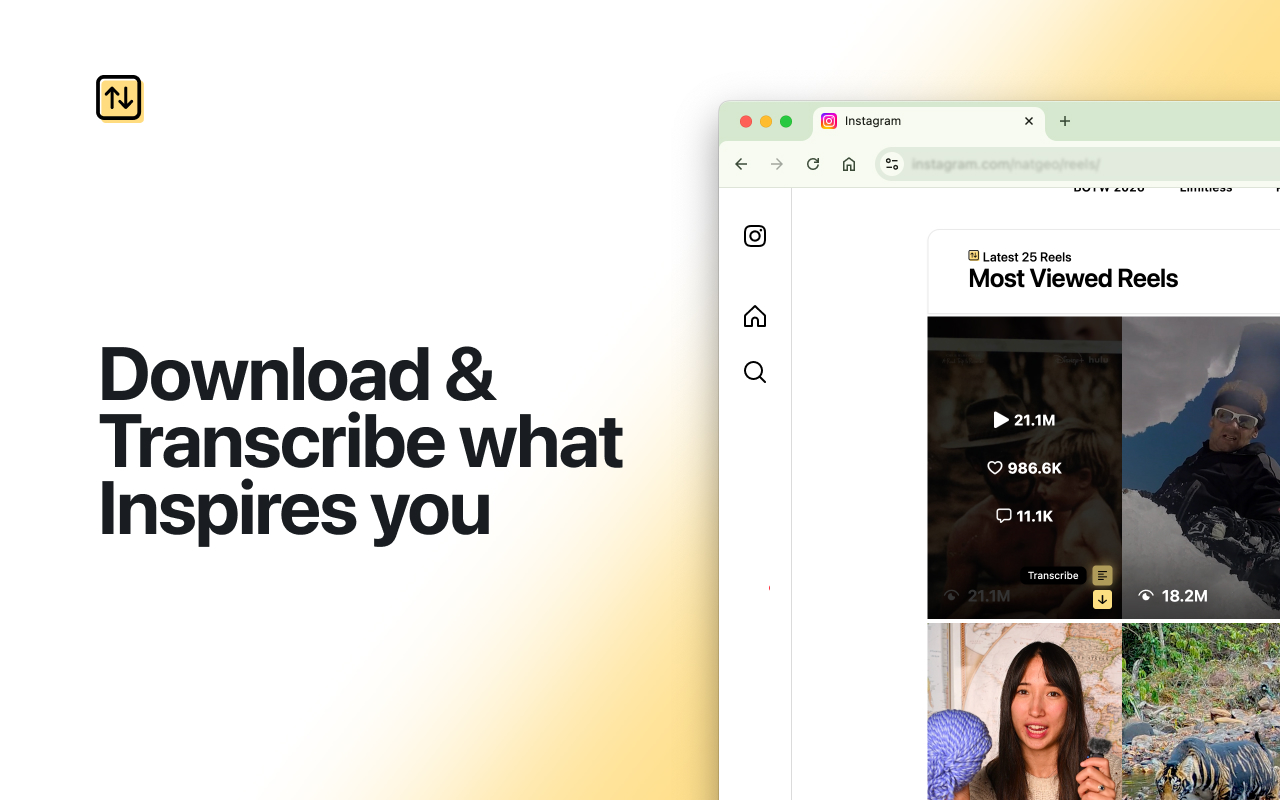
Task: Click the heart icon showing 986.6K likes
Action: click(995, 467)
